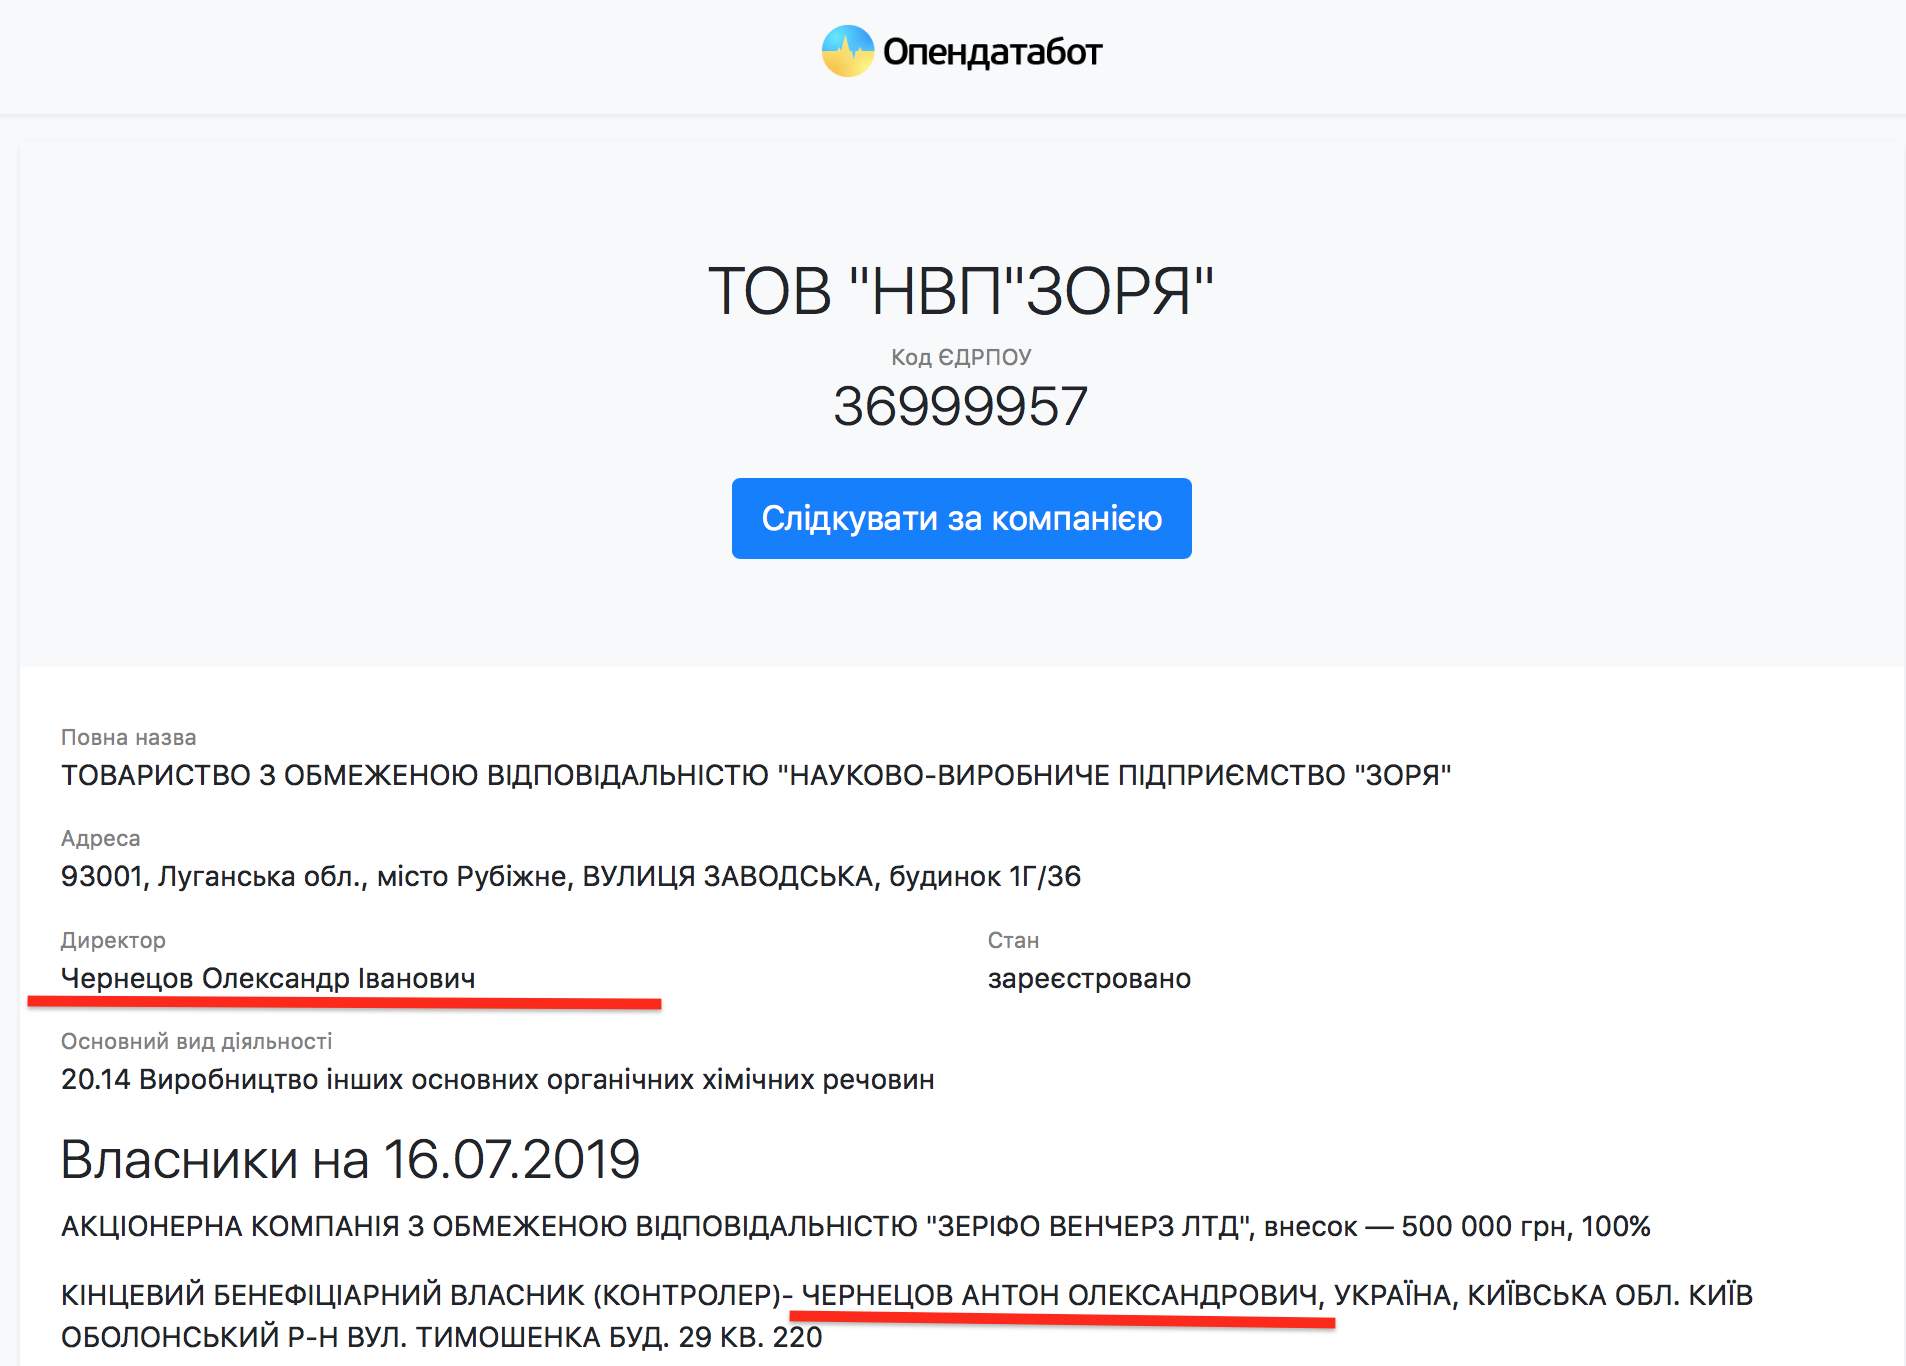Open the Опендатабот home link text
1906x1366 pixels.
pos(992,52)
